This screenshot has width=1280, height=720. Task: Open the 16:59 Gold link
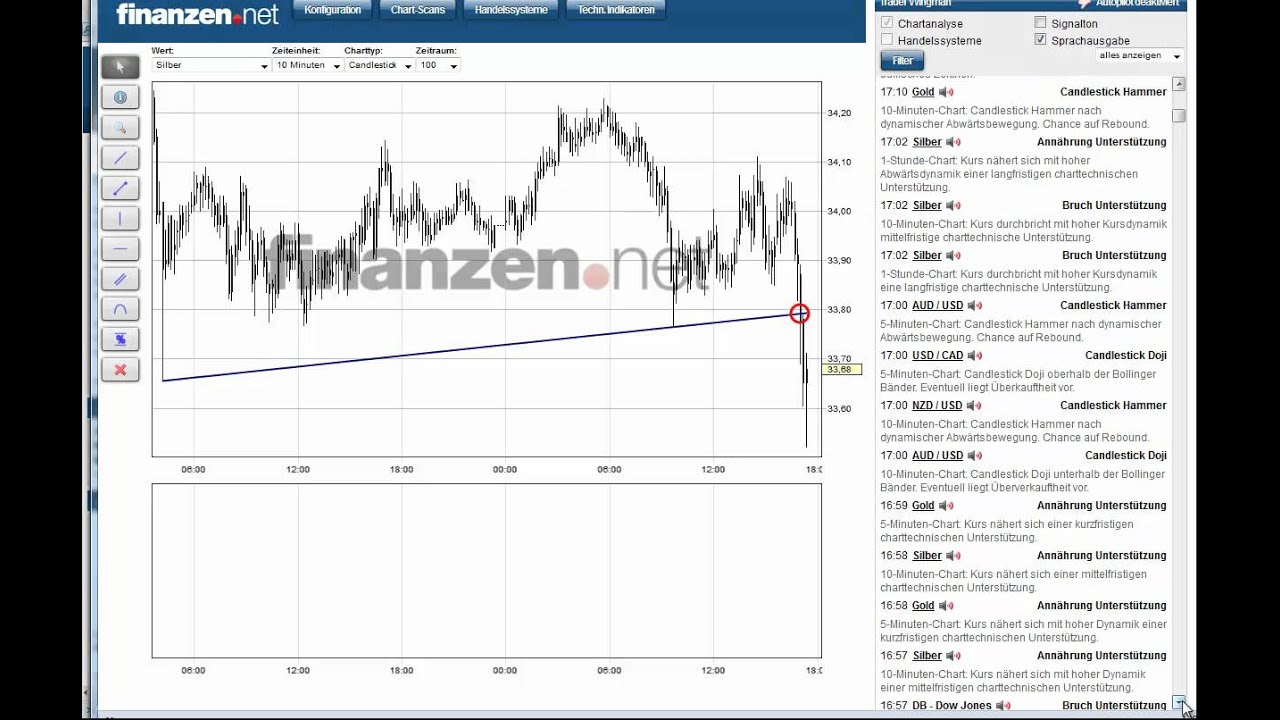click(923, 505)
